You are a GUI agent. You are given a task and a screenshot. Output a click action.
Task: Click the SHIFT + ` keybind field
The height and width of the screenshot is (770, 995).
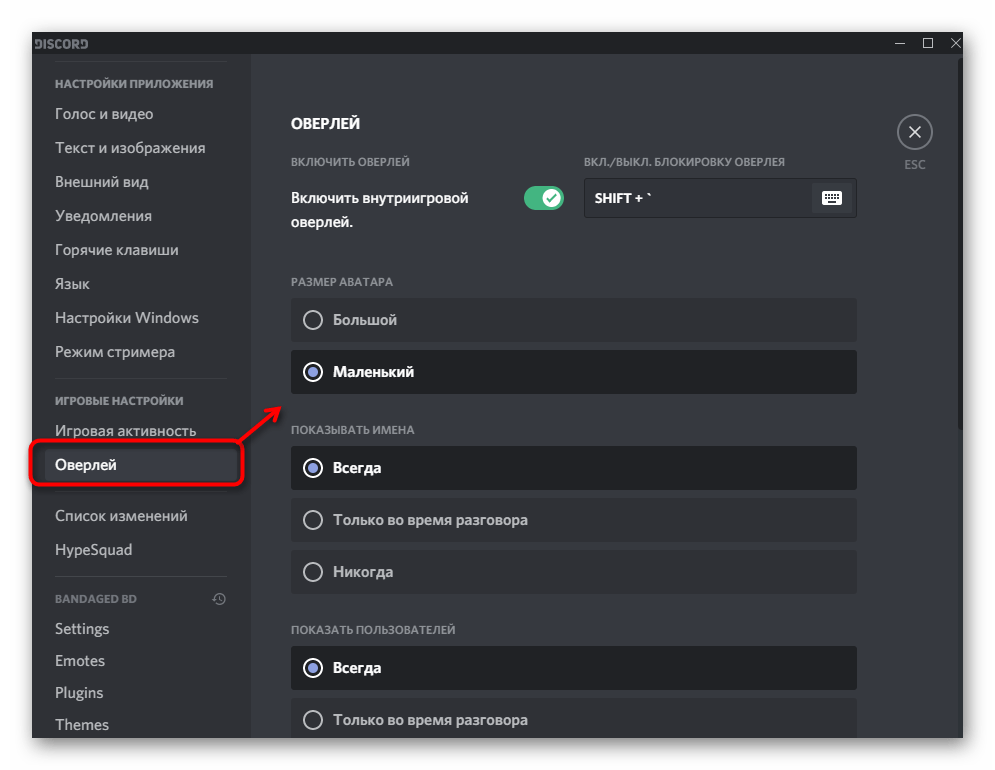[x=700, y=198]
